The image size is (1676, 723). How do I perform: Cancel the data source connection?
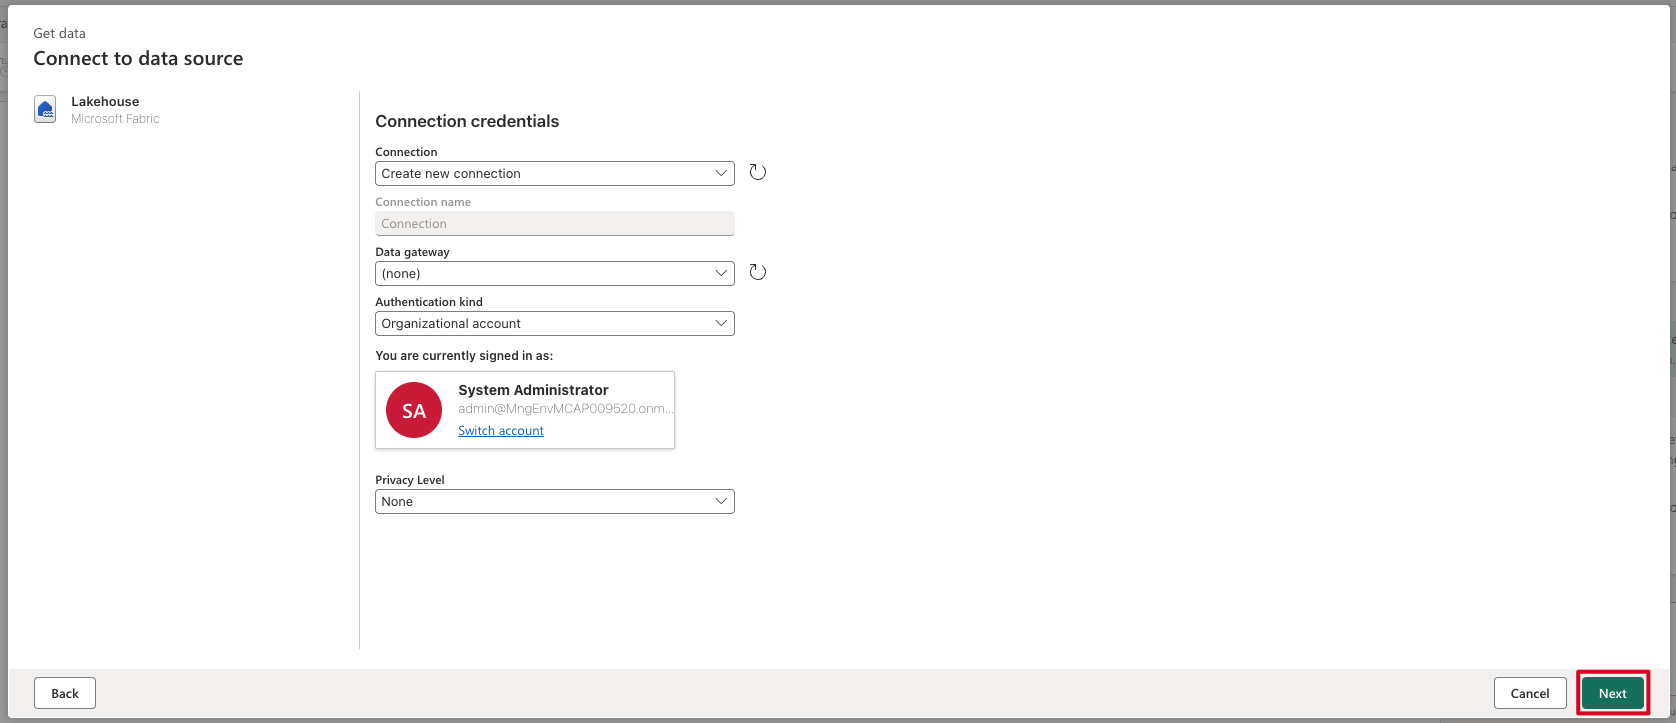click(x=1530, y=693)
